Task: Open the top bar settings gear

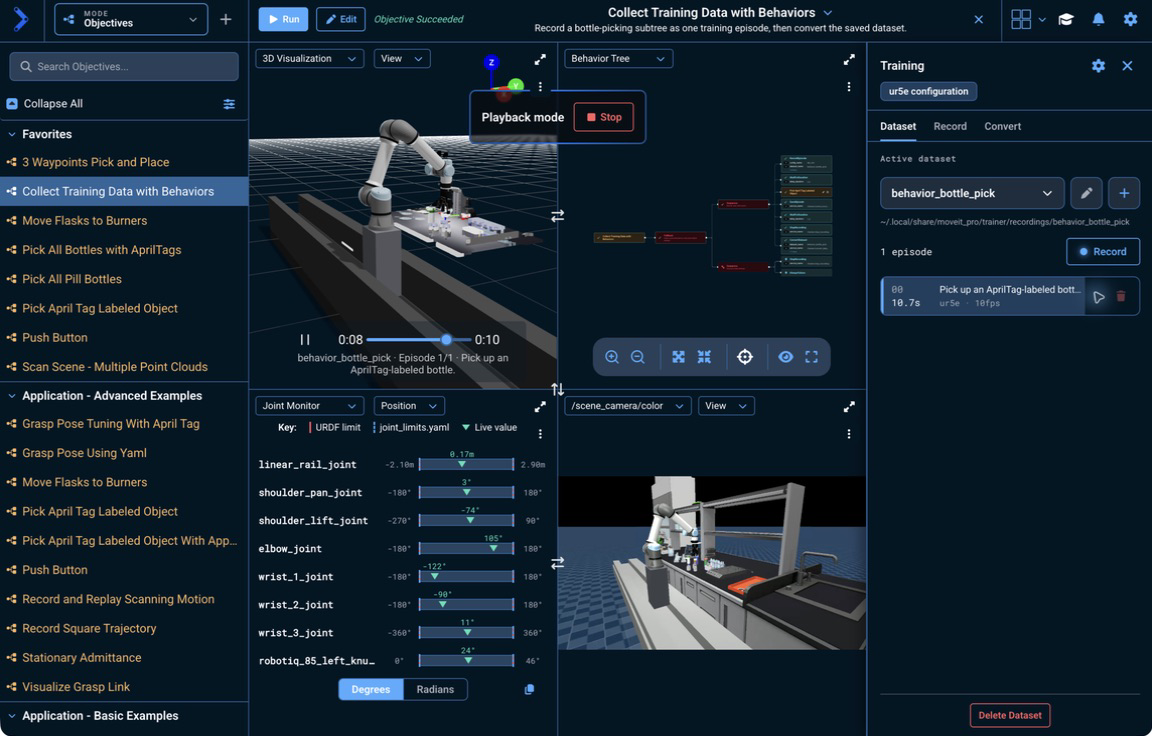Action: 1130,19
